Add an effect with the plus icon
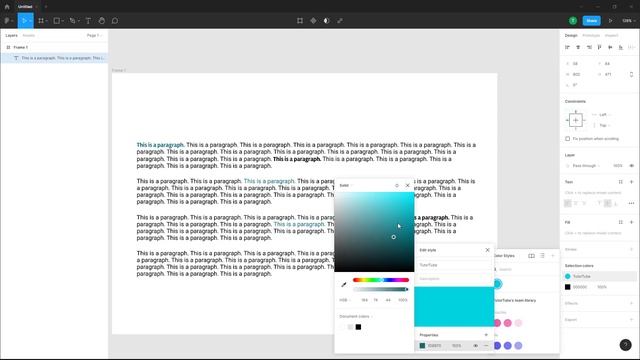640x360 pixels. pyautogui.click(x=631, y=303)
